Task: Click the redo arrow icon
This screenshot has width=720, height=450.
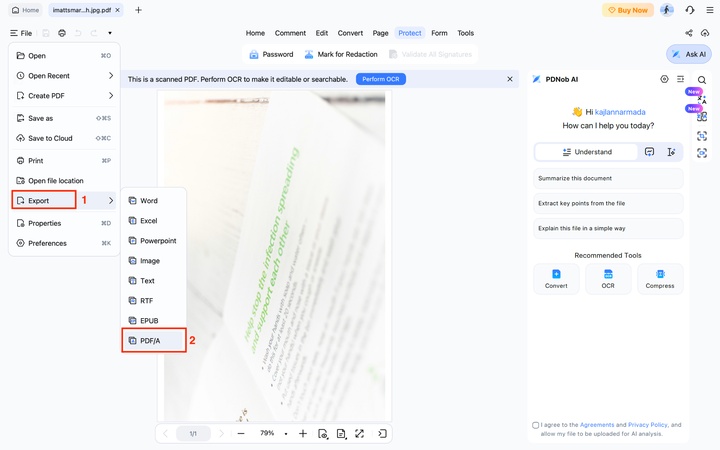Action: point(94,33)
